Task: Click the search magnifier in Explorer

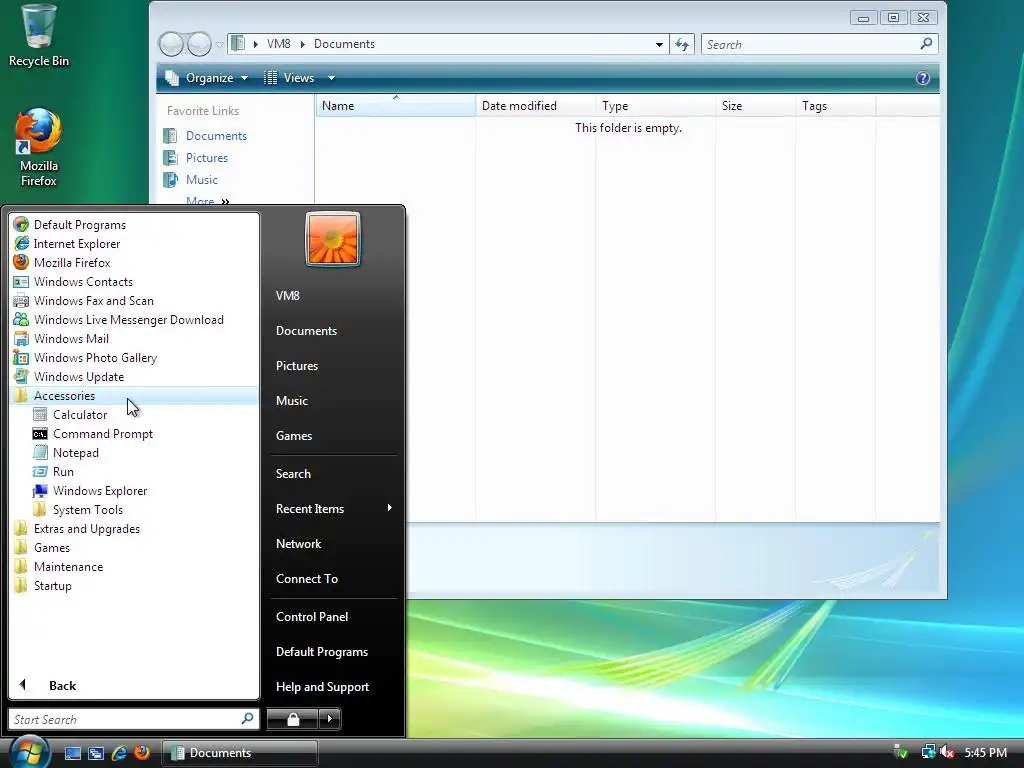Action: (925, 44)
